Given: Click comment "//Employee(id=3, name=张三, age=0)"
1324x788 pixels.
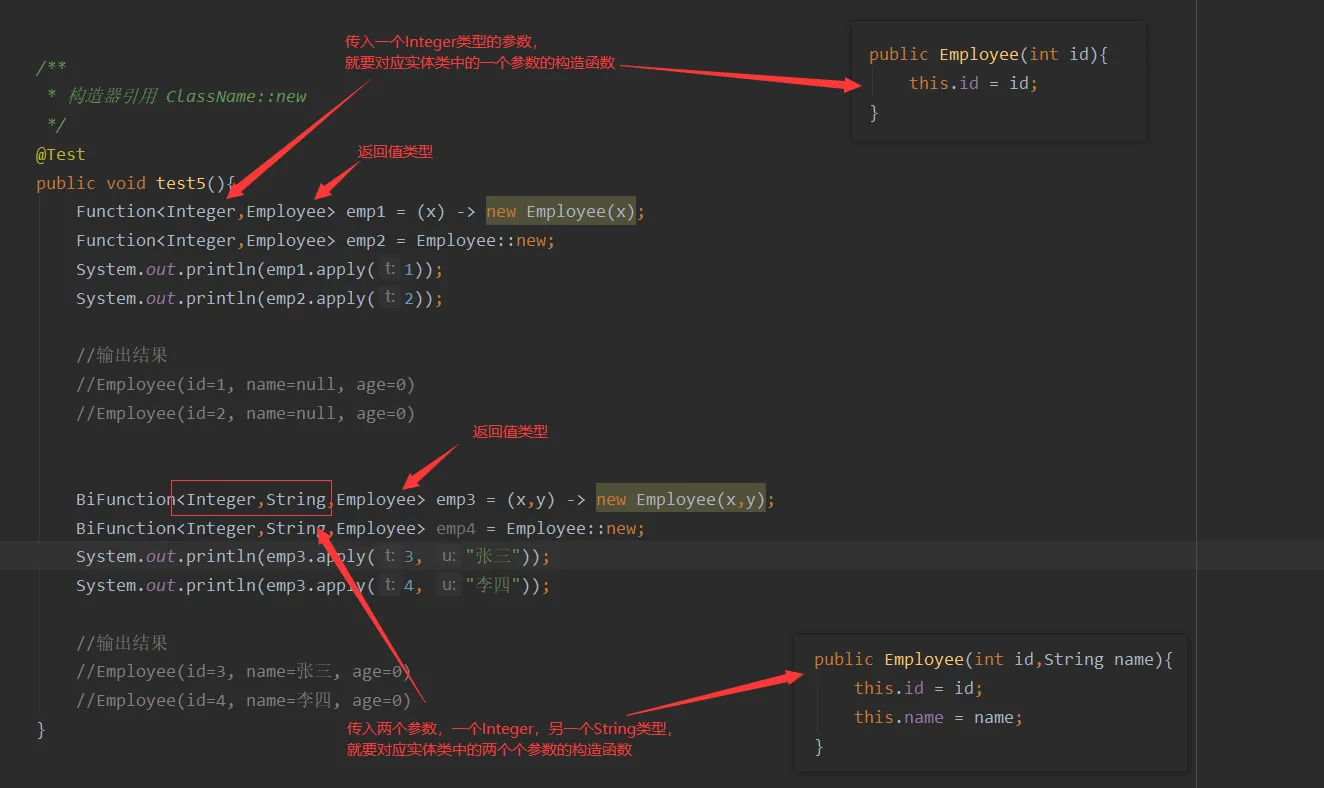Looking at the screenshot, I should coord(244,672).
